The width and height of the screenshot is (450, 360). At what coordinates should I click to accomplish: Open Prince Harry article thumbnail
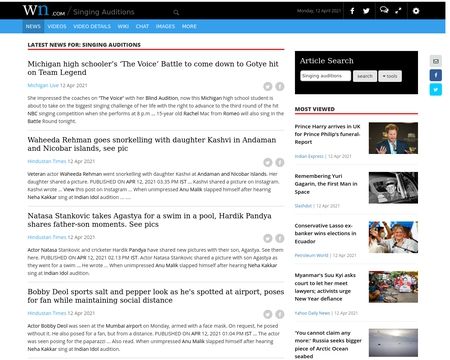tap(393, 138)
